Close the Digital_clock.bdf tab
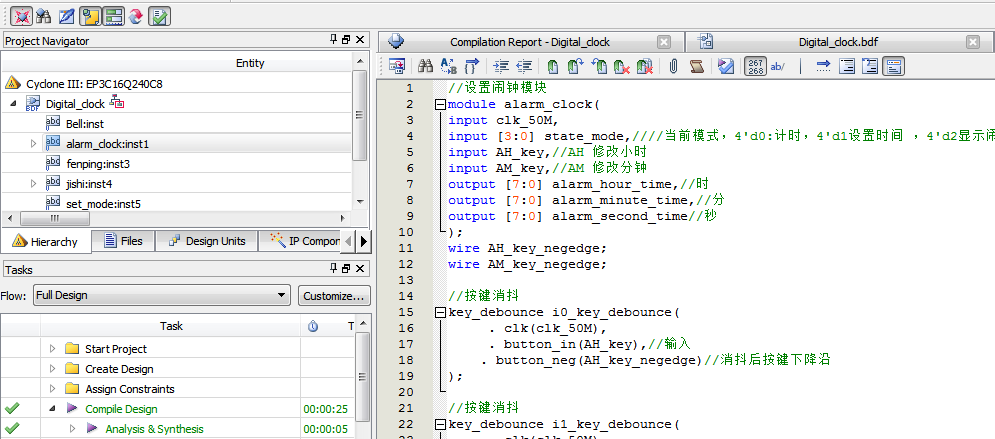Viewport: 995px width, 439px height. [x=973, y=42]
